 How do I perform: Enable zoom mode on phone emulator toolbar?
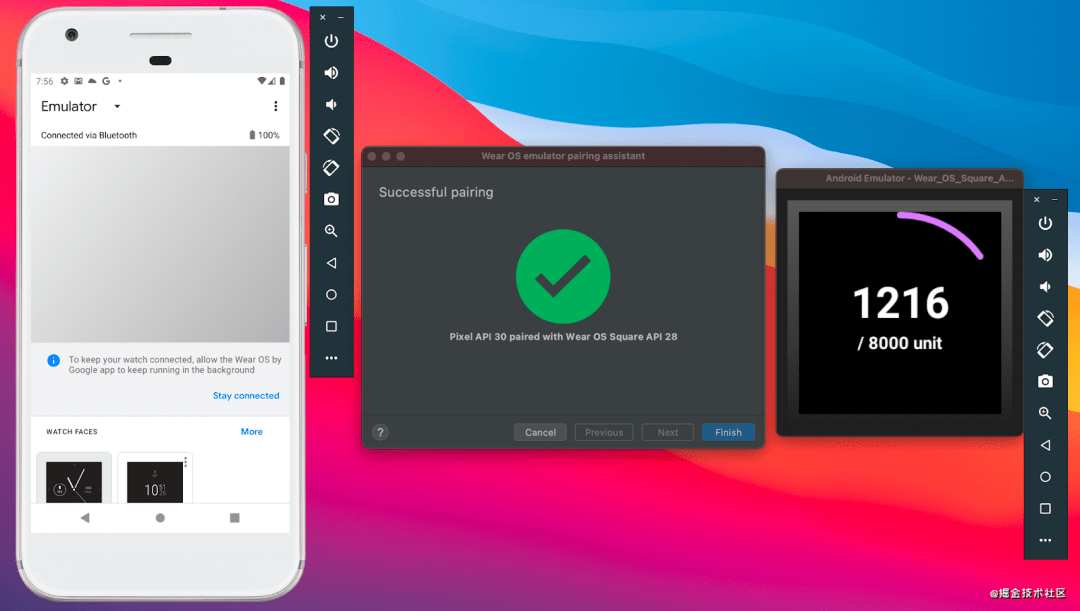click(x=330, y=231)
